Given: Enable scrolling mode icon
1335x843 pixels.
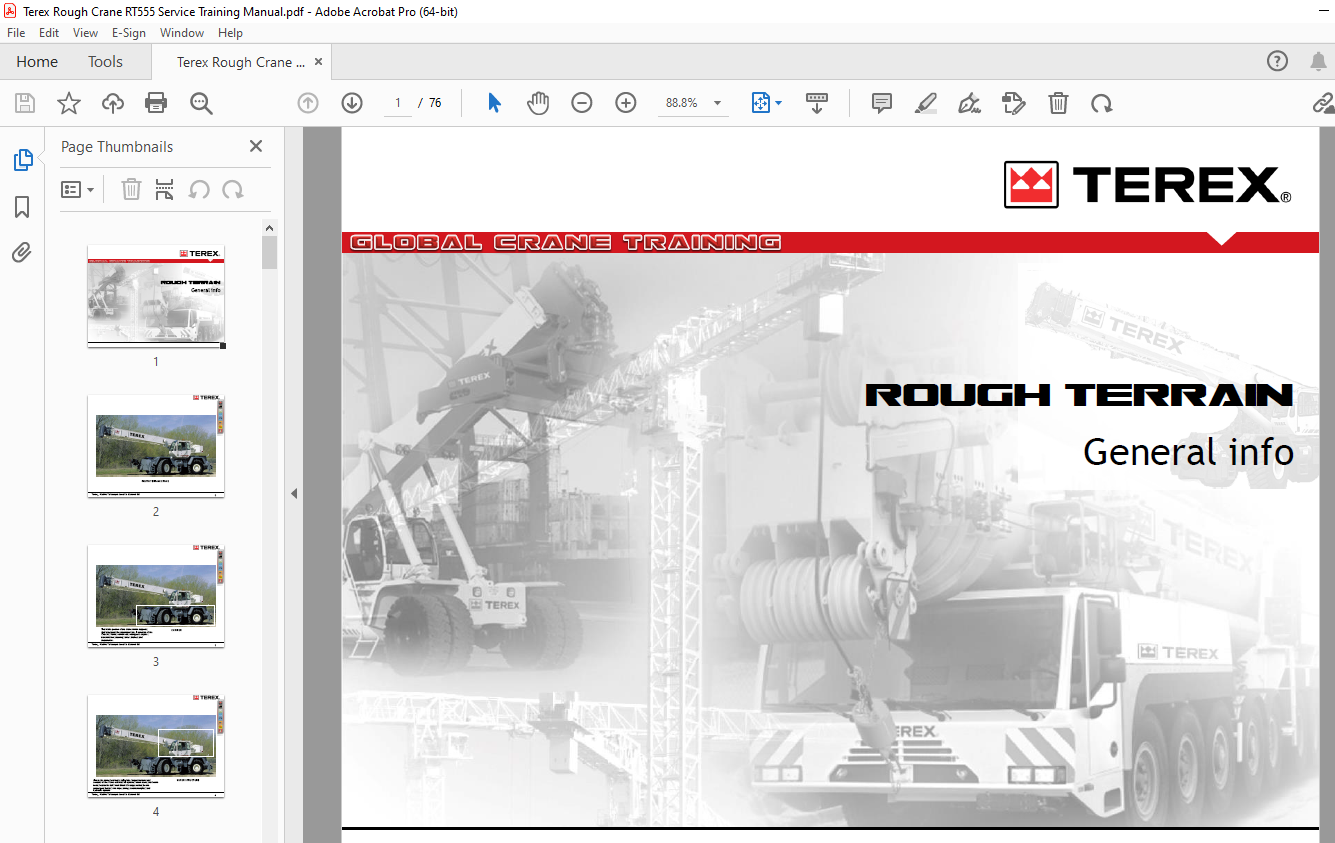Looking at the screenshot, I should click(x=817, y=103).
